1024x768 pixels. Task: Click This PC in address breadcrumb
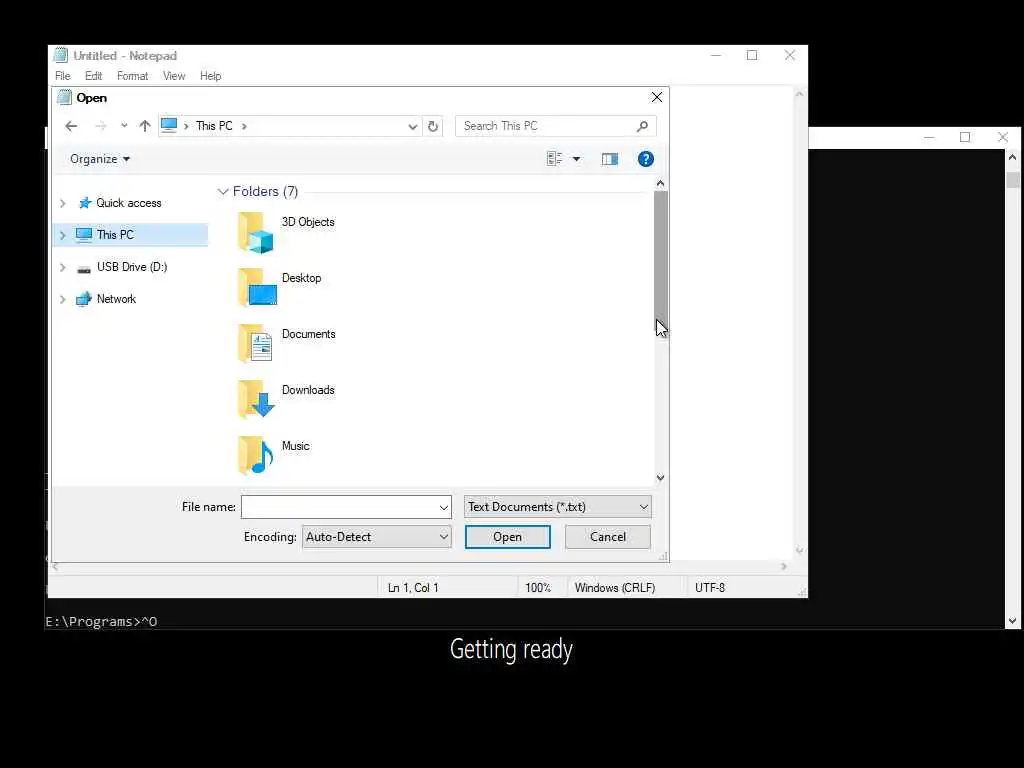pyautogui.click(x=214, y=126)
